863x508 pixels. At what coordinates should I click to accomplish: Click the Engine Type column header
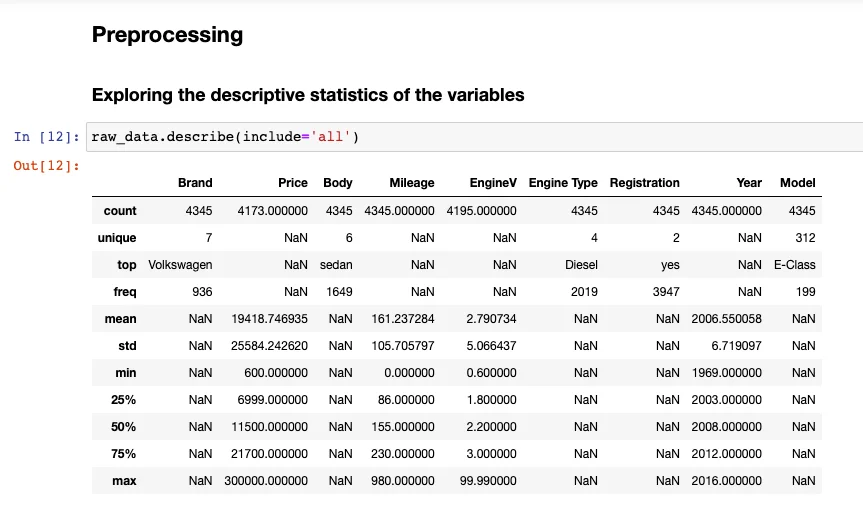[x=563, y=183]
